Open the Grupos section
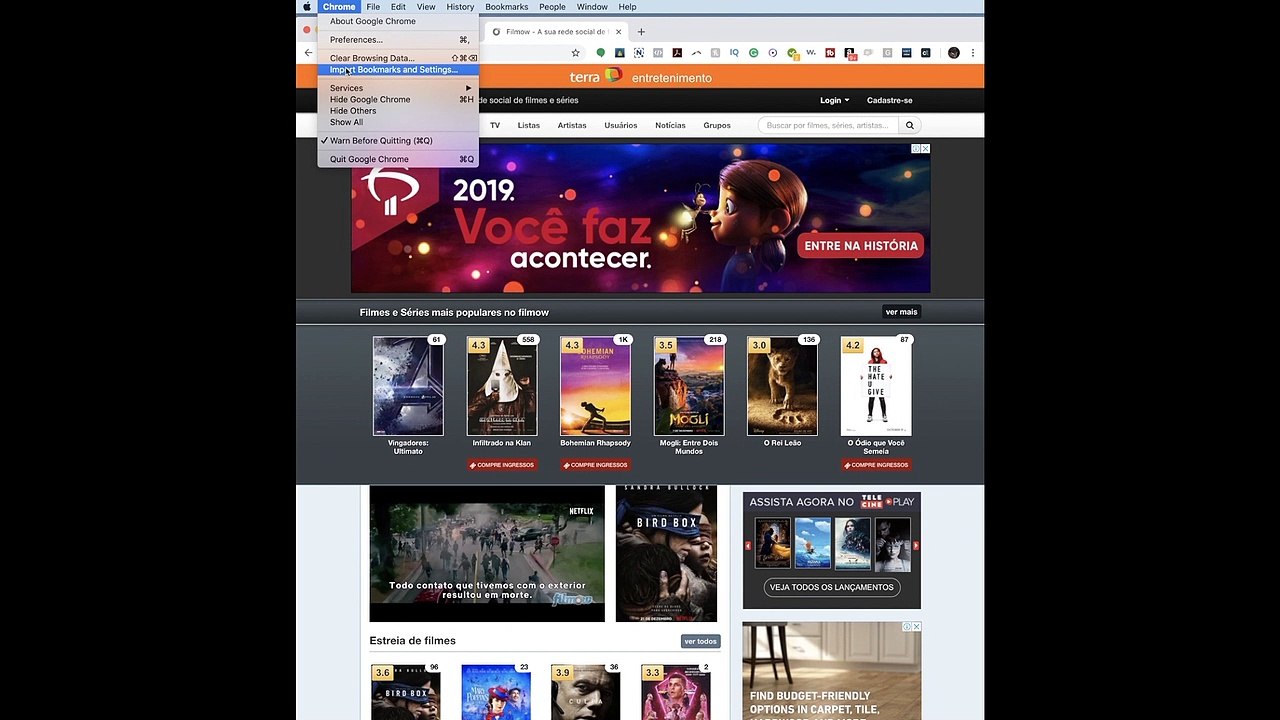1280x720 pixels. [717, 126]
